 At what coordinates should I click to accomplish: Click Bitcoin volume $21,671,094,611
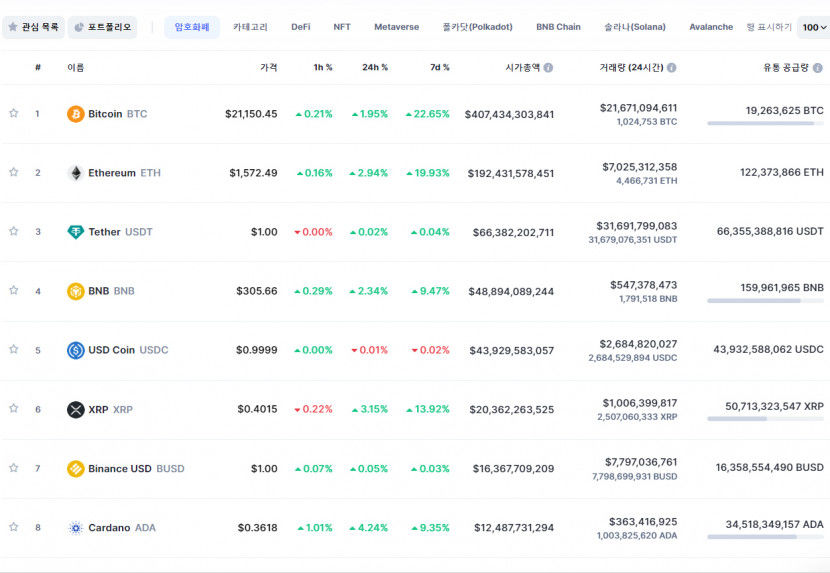(638, 108)
